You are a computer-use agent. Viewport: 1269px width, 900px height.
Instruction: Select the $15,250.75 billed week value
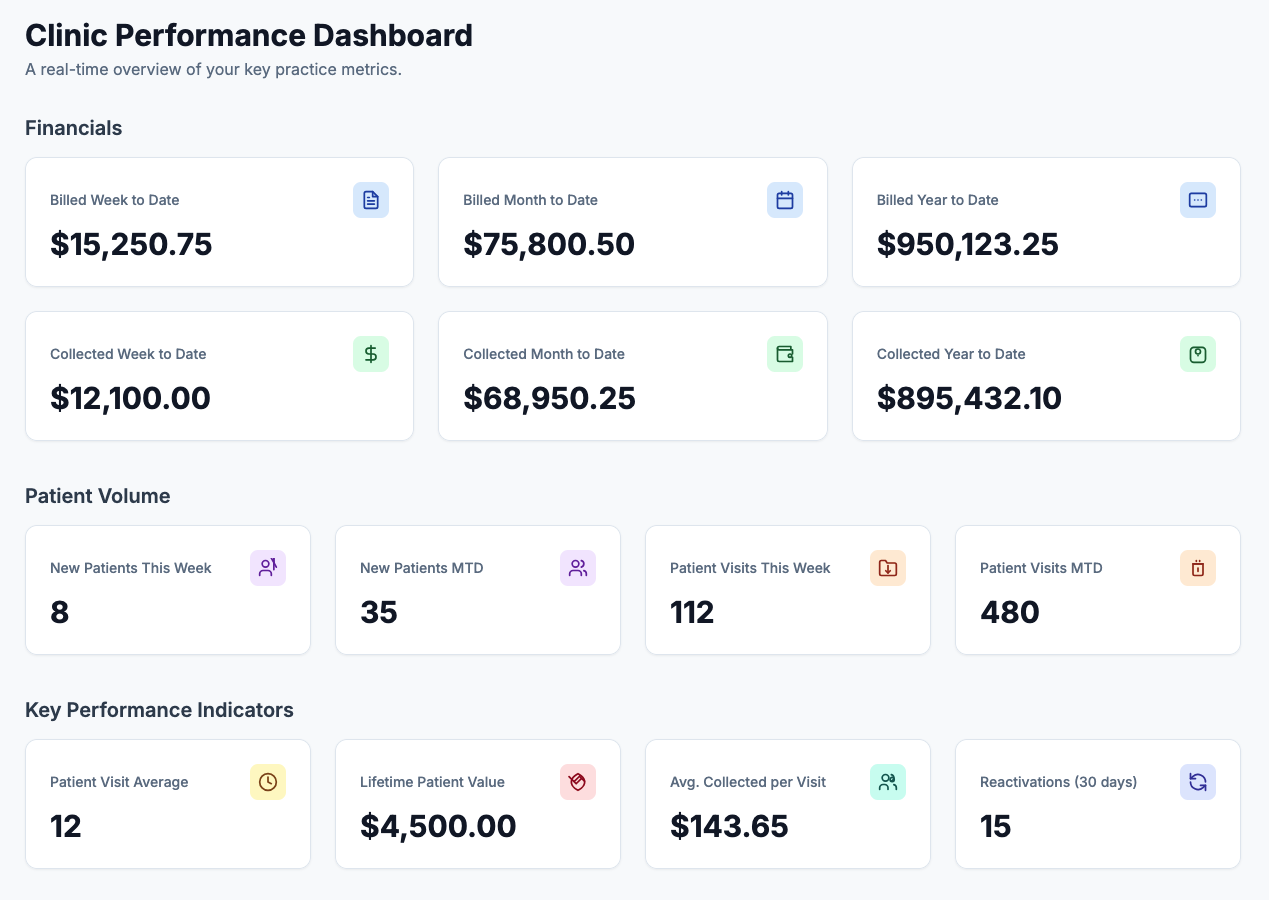point(131,245)
